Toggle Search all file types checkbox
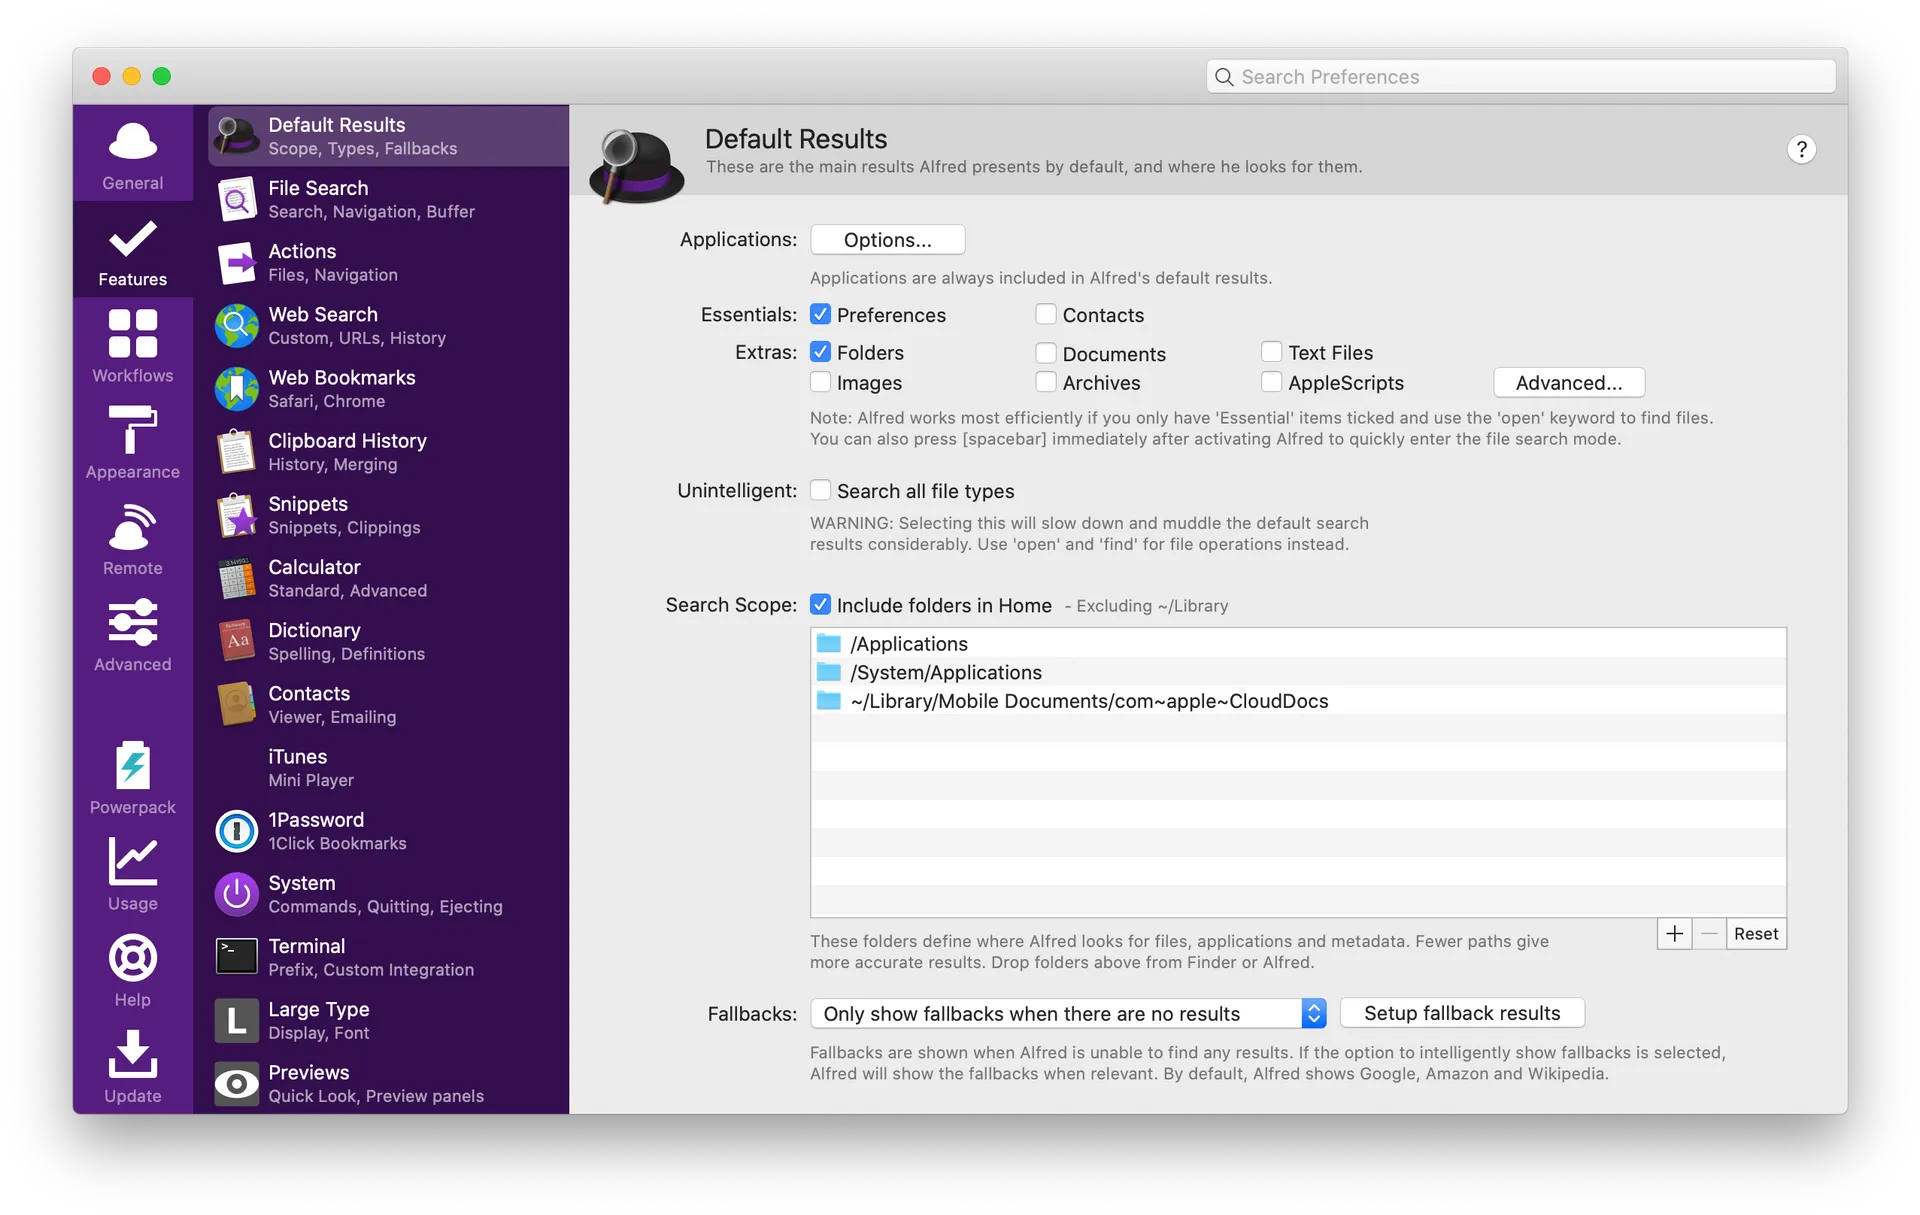 click(x=821, y=490)
